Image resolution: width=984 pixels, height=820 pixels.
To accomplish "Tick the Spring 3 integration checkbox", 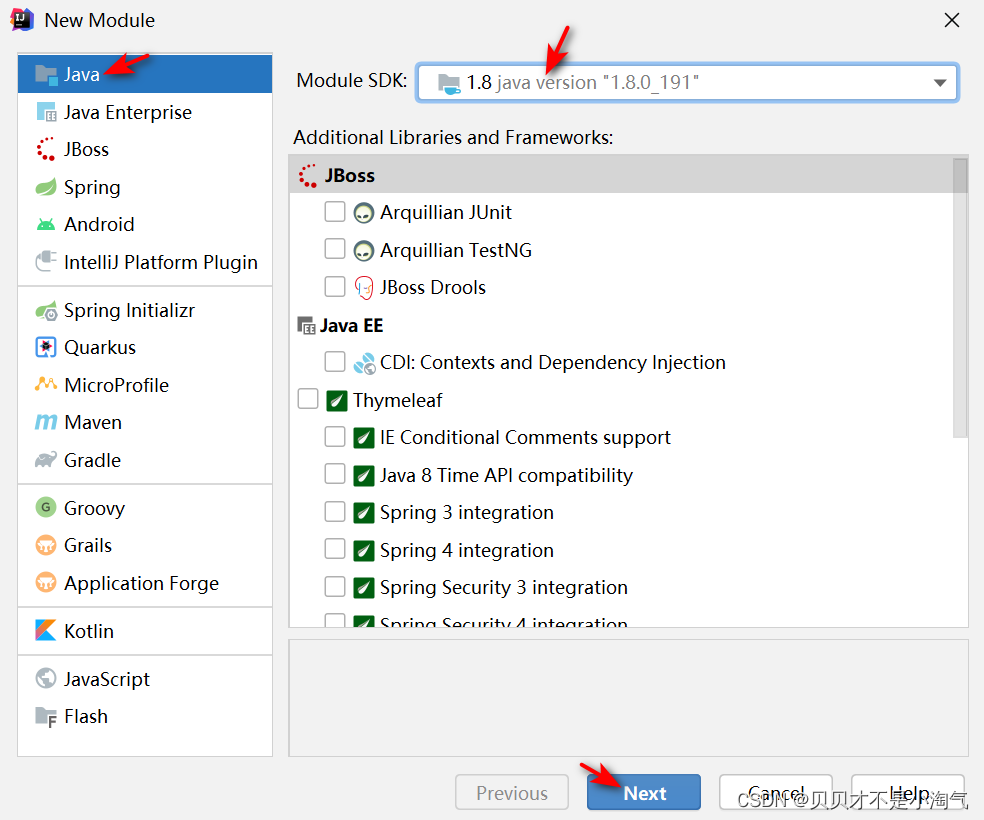I will [x=334, y=512].
